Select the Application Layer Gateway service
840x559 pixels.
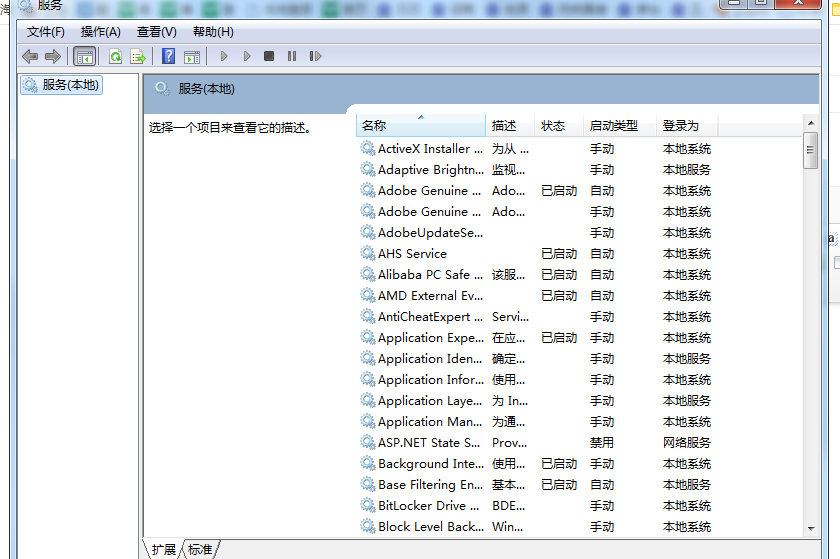(537, 401)
